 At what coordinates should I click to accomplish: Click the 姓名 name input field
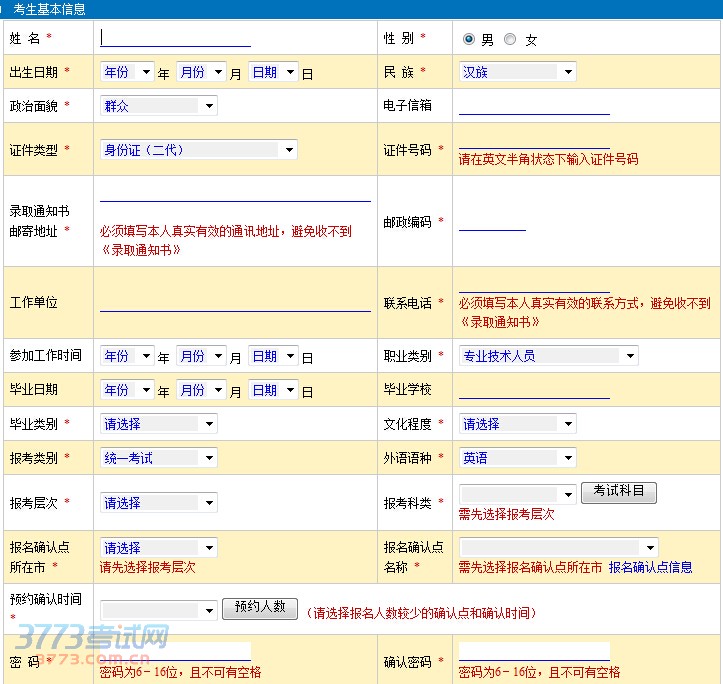(175, 37)
